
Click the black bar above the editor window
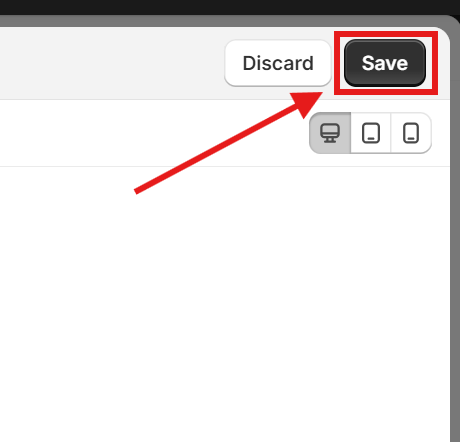tap(230, 7)
